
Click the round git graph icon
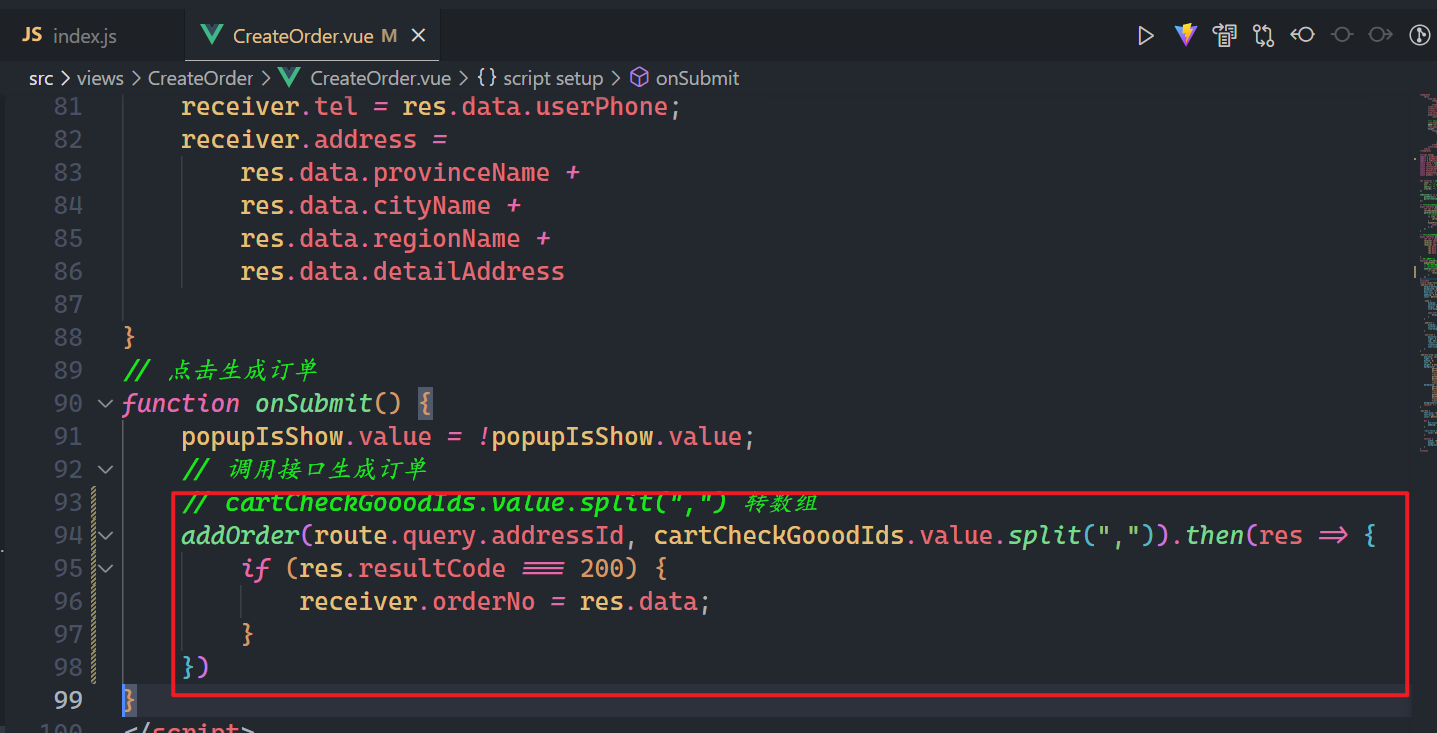(x=1419, y=36)
